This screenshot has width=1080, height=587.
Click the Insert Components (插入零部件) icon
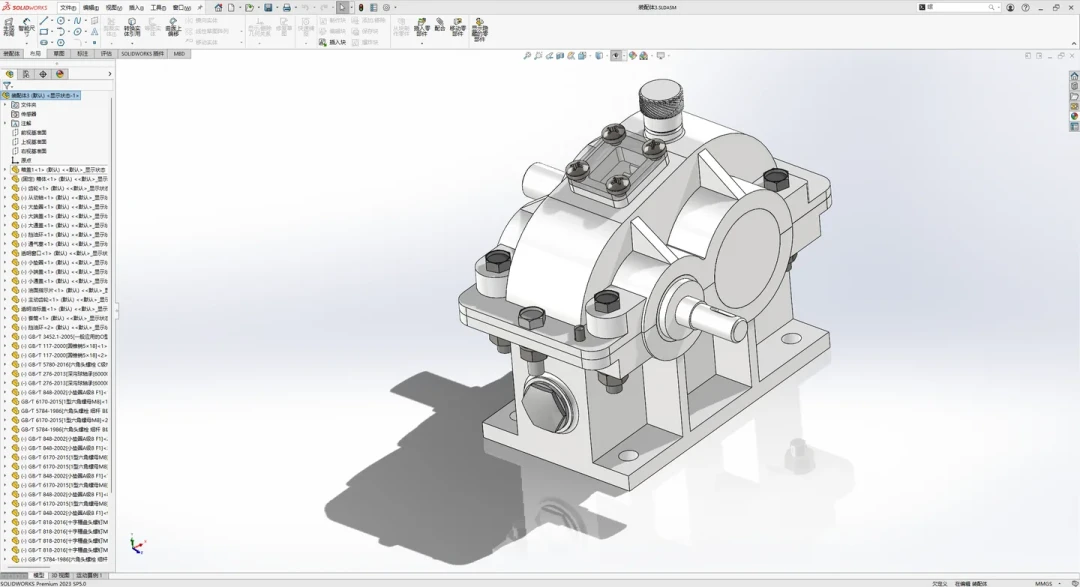click(422, 28)
